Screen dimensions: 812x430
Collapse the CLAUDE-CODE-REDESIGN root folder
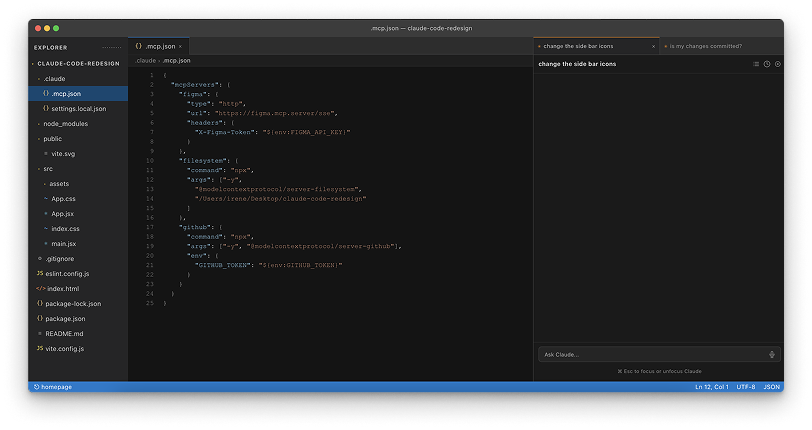pos(33,64)
